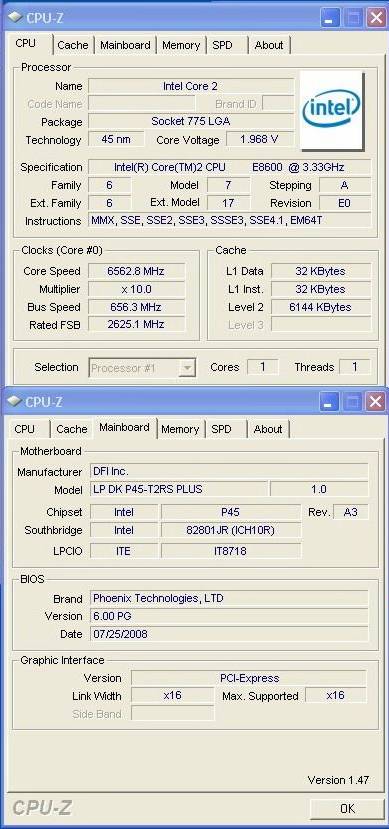Show About tab in lower window
389x829 pixels.
pyautogui.click(x=268, y=429)
